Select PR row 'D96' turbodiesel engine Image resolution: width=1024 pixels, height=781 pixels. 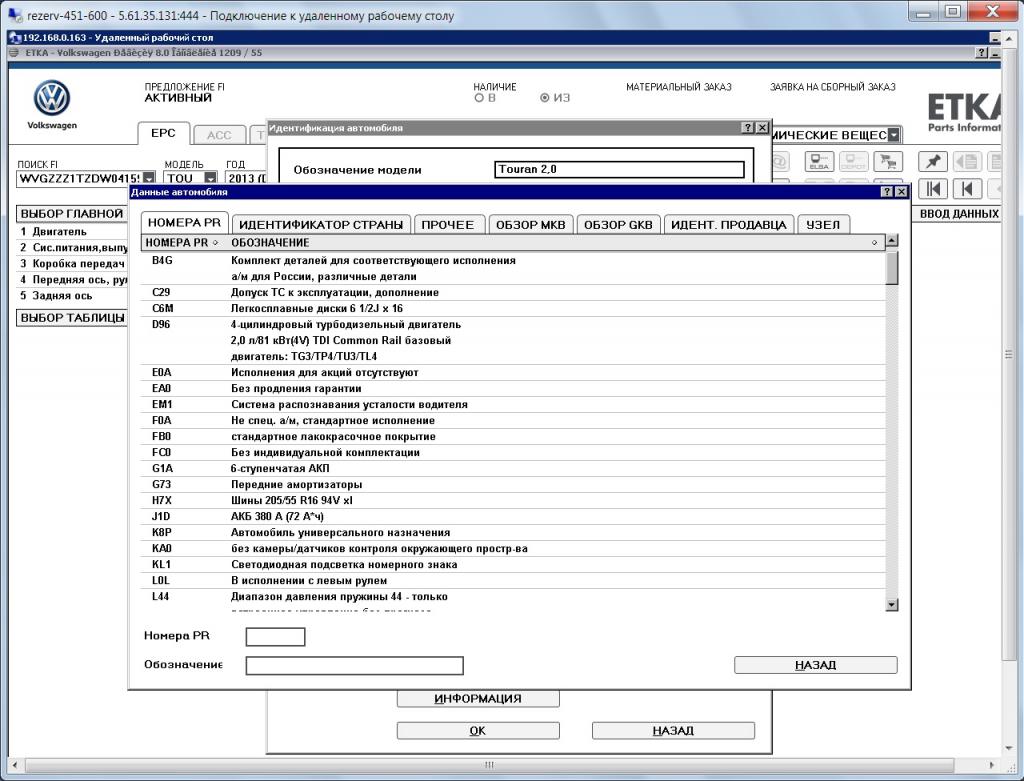coord(513,341)
